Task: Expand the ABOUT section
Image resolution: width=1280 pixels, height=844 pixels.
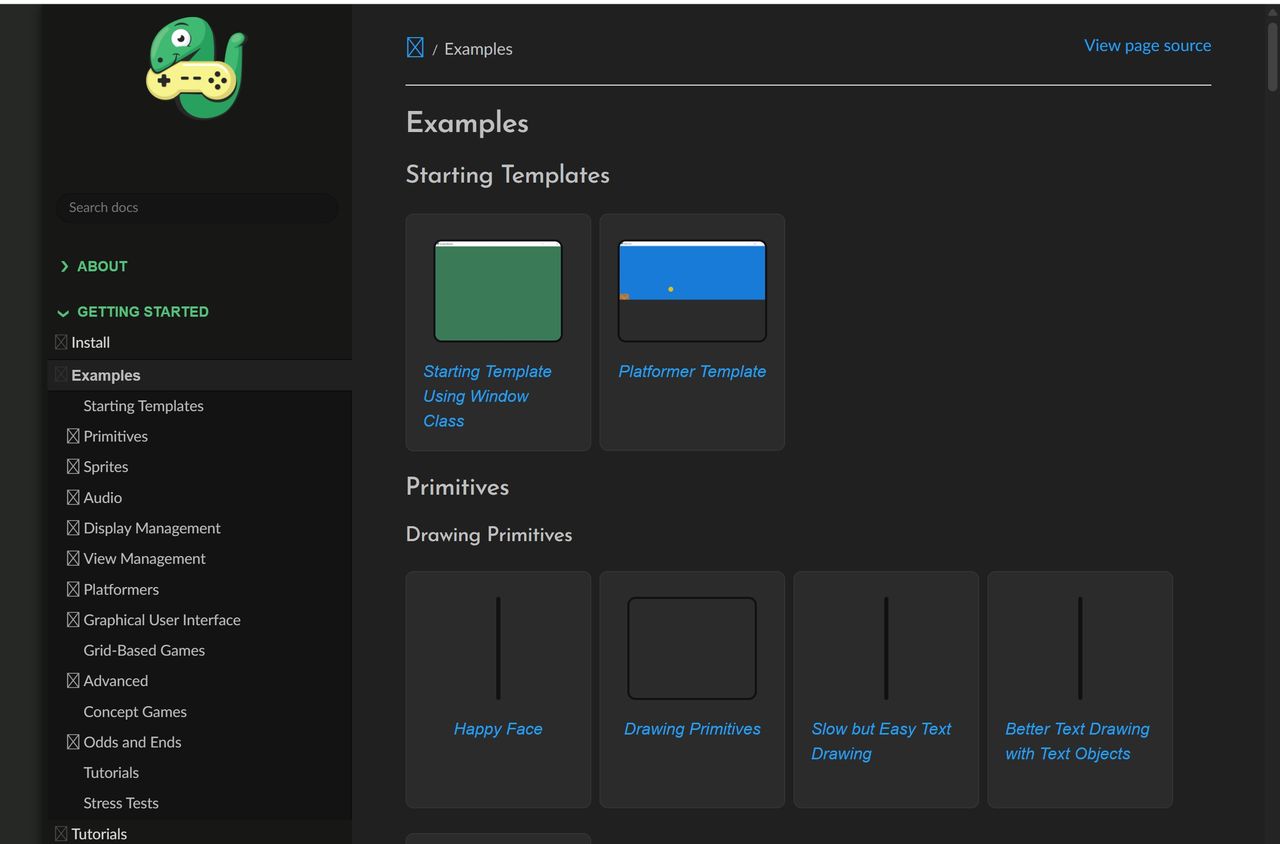Action: (x=65, y=266)
